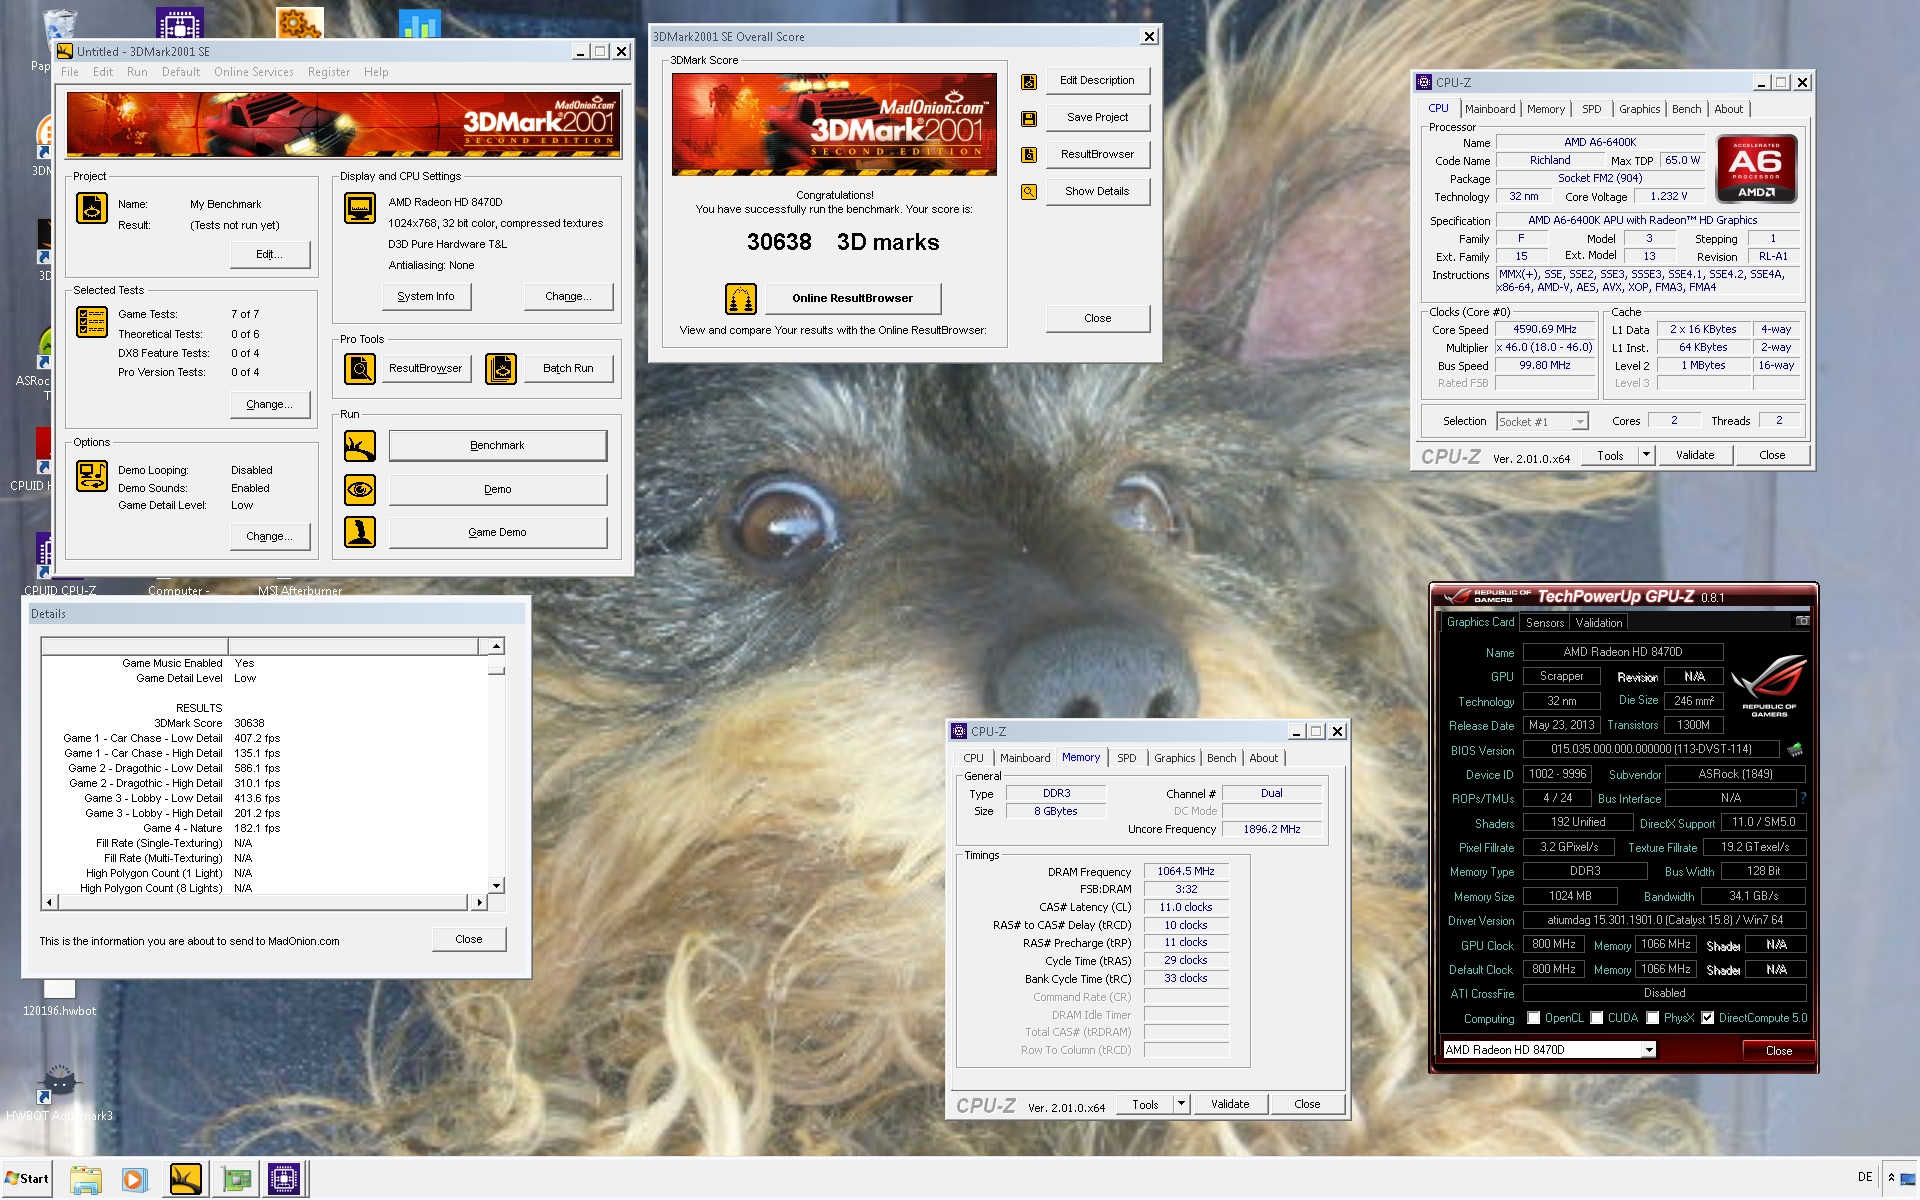Toggle the OpenCL checkbox in GPU-Z
The width and height of the screenshot is (1920, 1200).
(1533, 1018)
